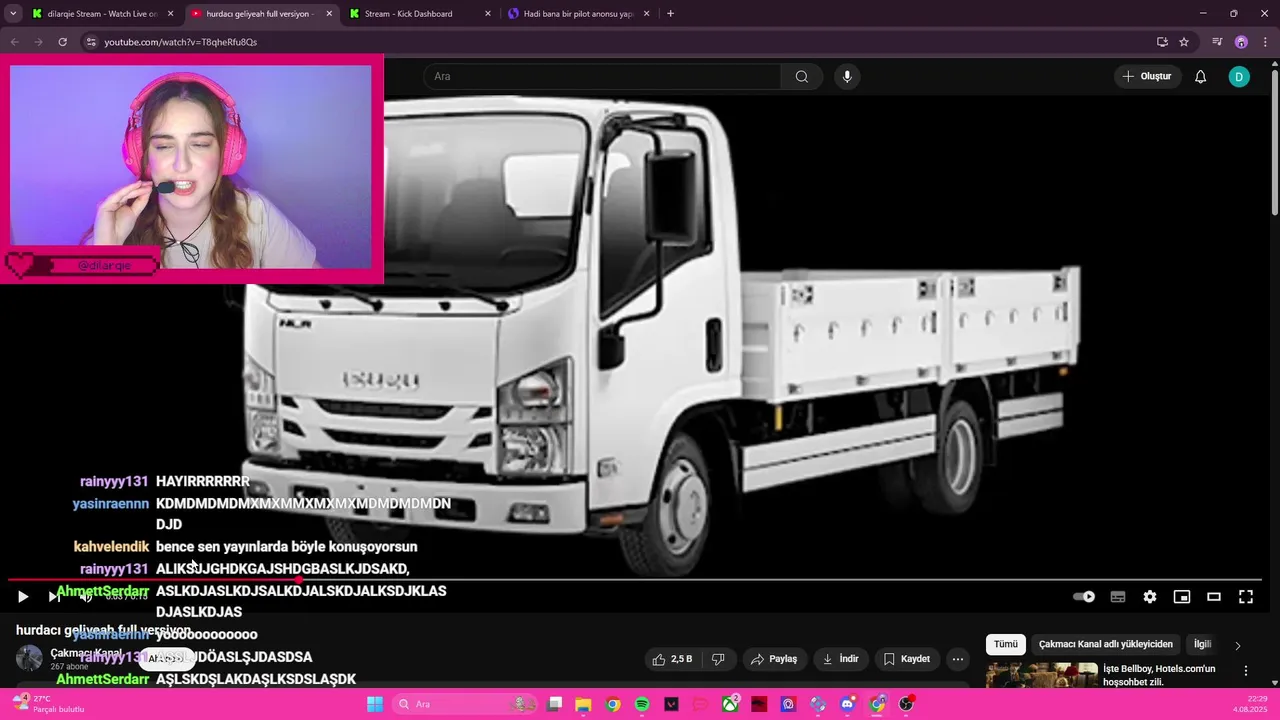Switch to miniplayer mode
Screen dimensions: 1280x720
pos(1182,597)
